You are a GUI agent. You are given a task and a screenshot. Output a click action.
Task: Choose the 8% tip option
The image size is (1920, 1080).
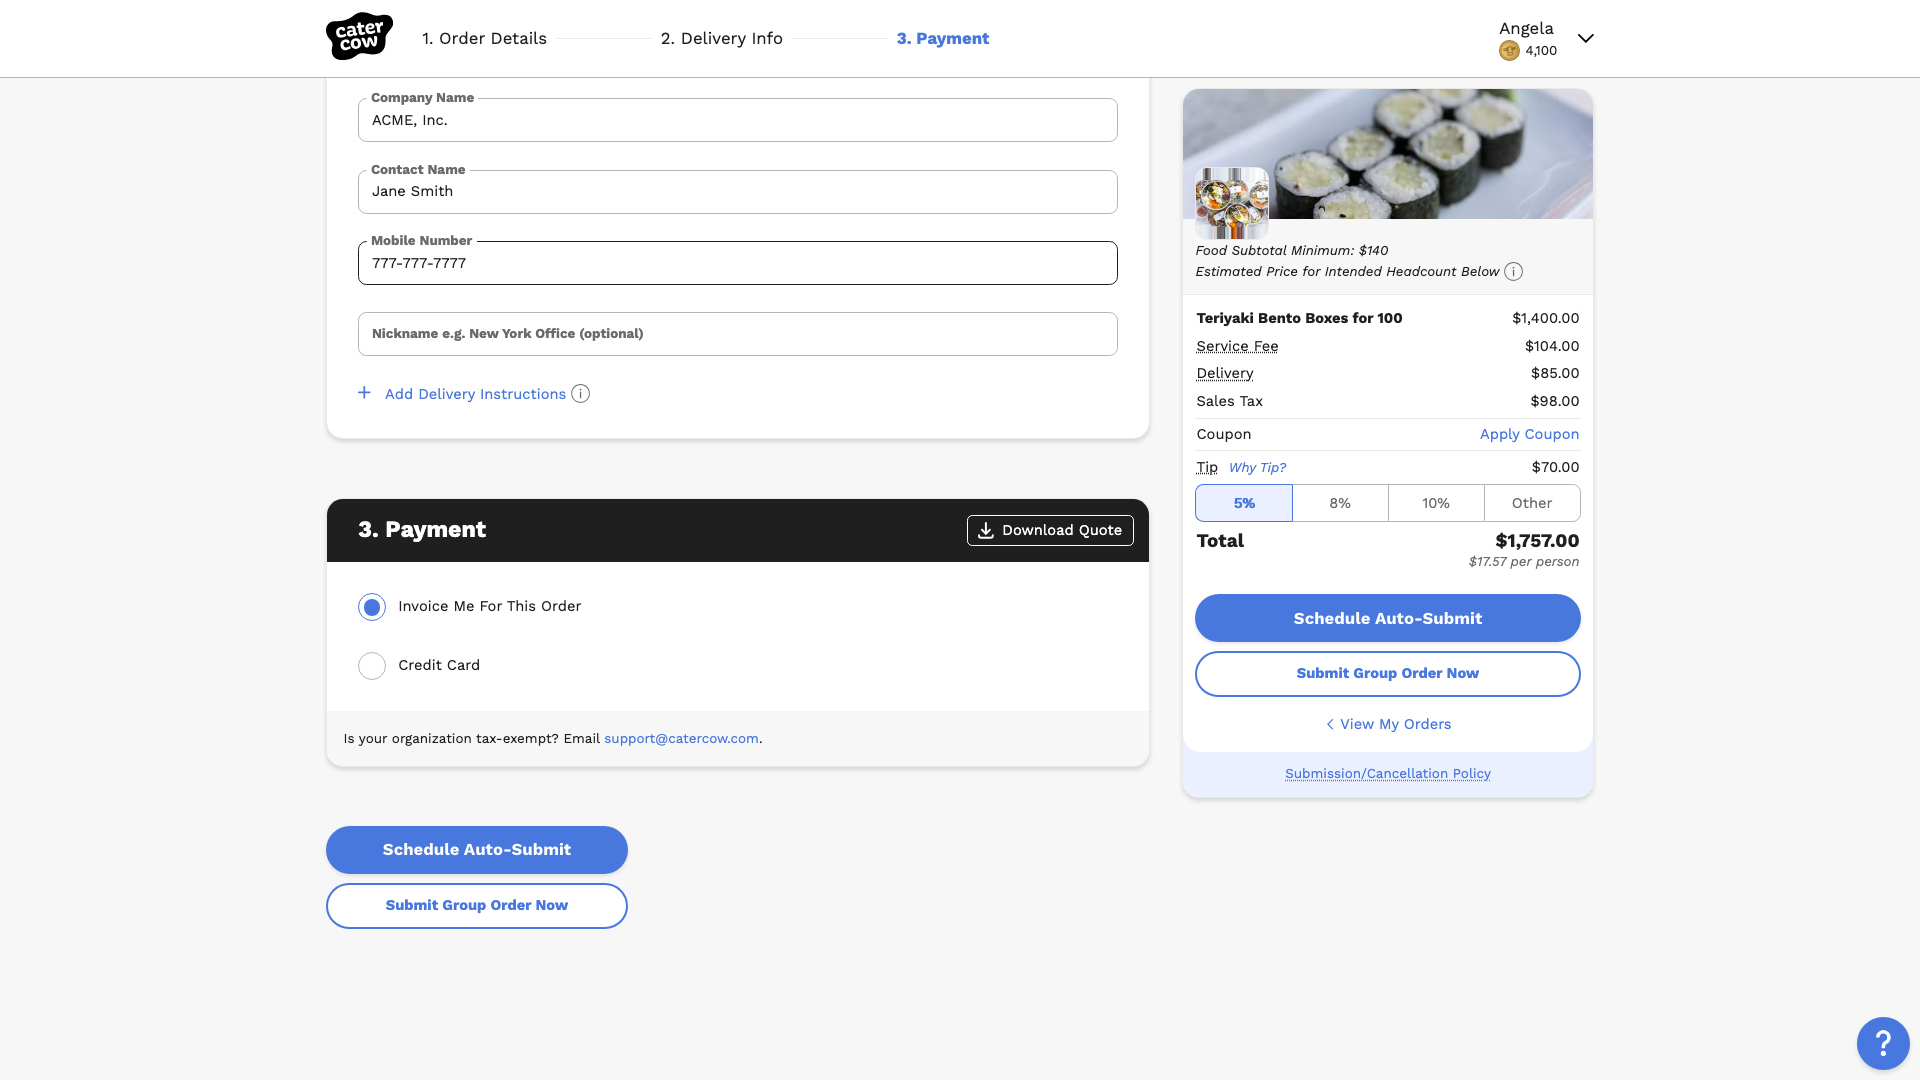pos(1340,503)
